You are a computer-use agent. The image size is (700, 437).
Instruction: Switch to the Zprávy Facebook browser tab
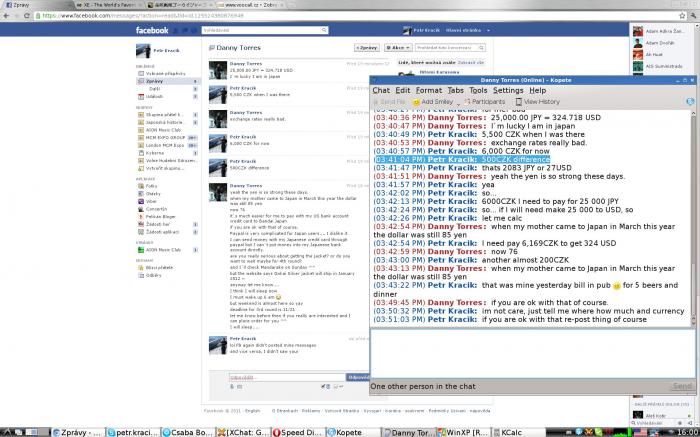coord(36,5)
